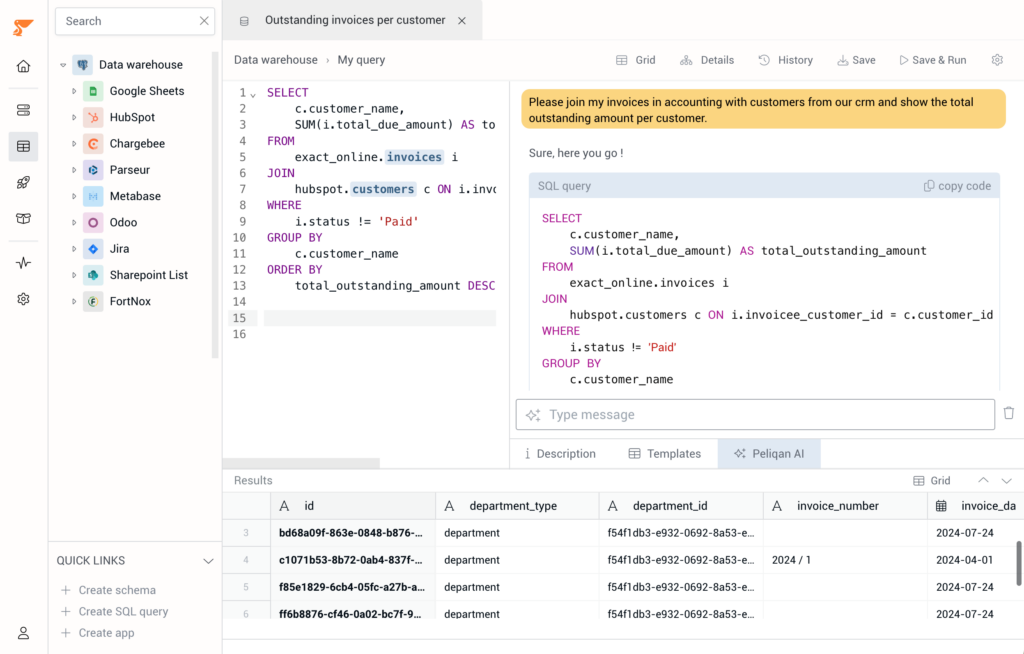Switch to the Templates tab

[664, 454]
